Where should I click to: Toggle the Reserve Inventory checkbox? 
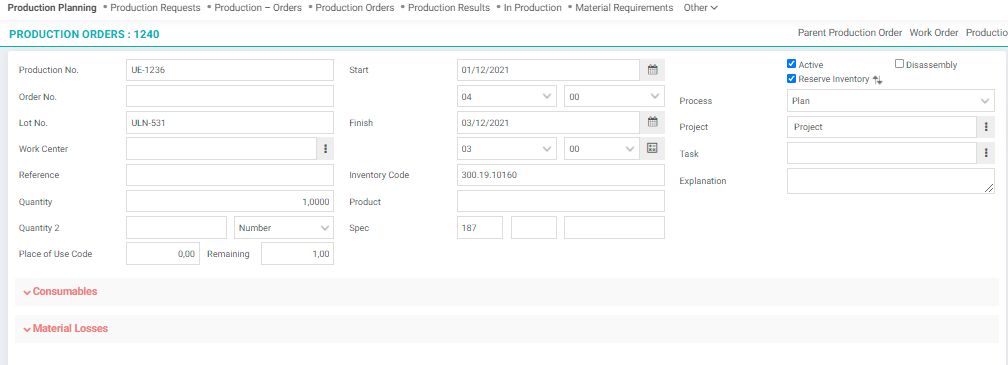[x=791, y=79]
